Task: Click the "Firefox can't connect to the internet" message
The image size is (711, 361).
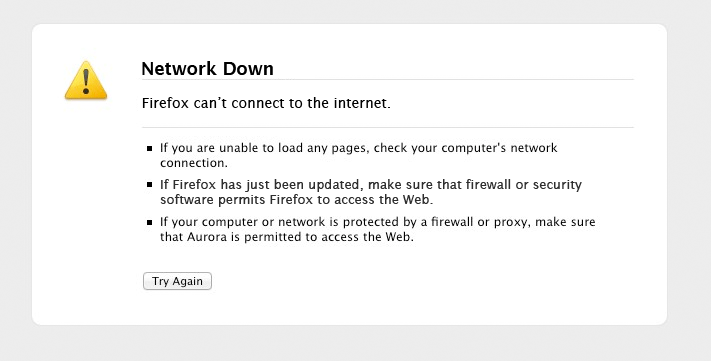Action: coord(266,103)
